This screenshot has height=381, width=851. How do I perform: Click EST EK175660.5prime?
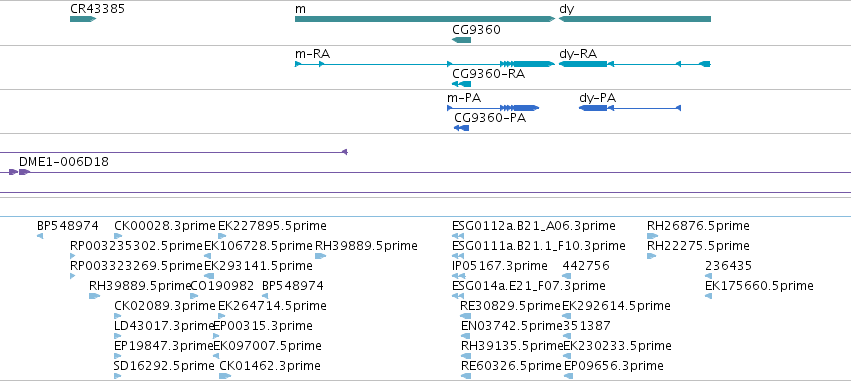pyautogui.click(x=759, y=286)
